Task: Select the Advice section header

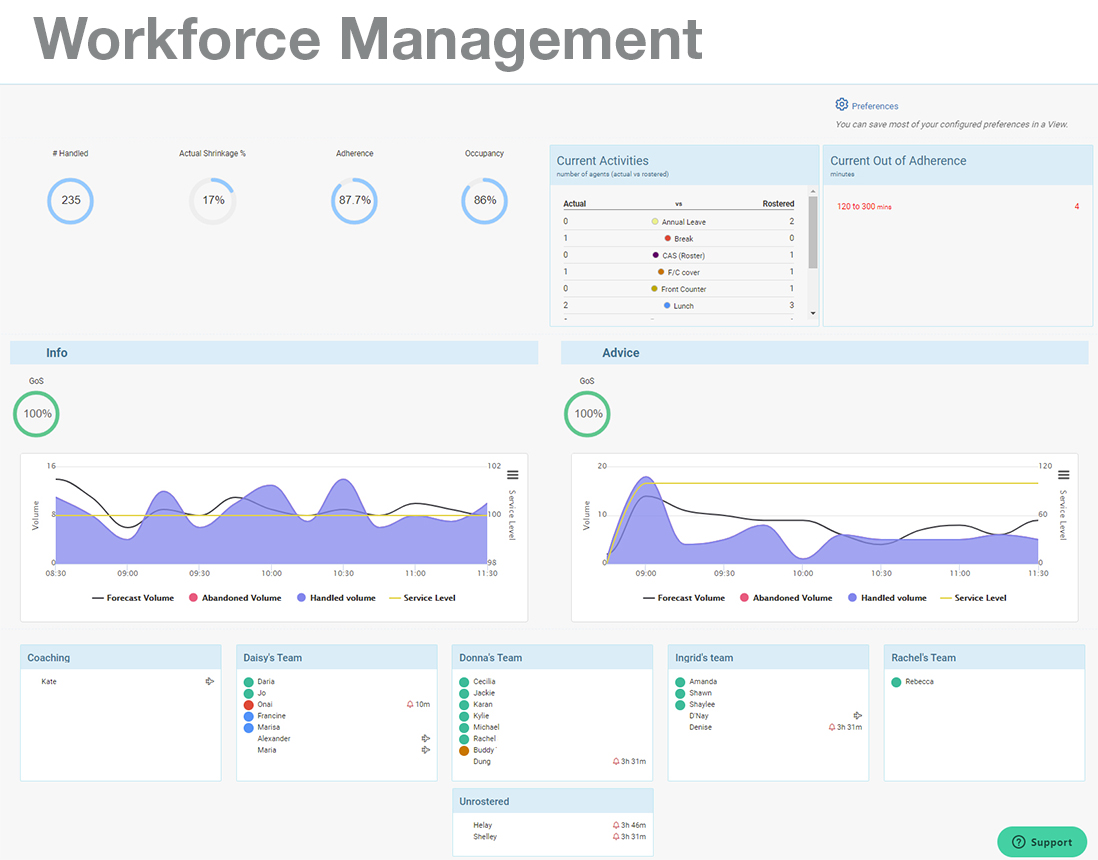Action: [620, 353]
